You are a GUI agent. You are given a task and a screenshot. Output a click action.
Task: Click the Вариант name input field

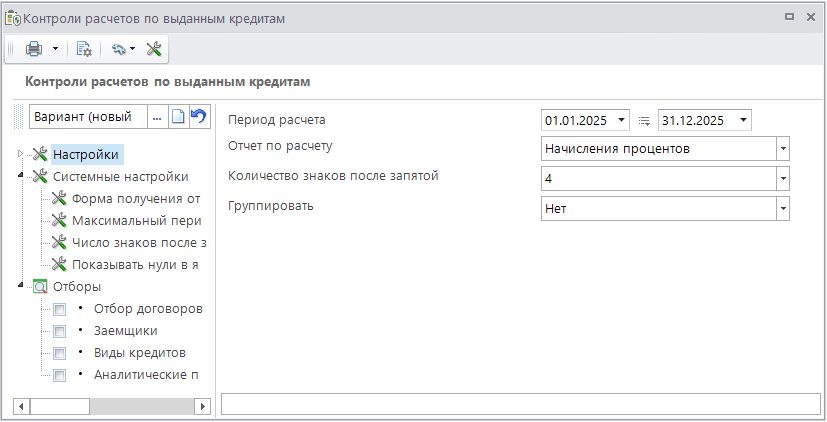point(88,117)
